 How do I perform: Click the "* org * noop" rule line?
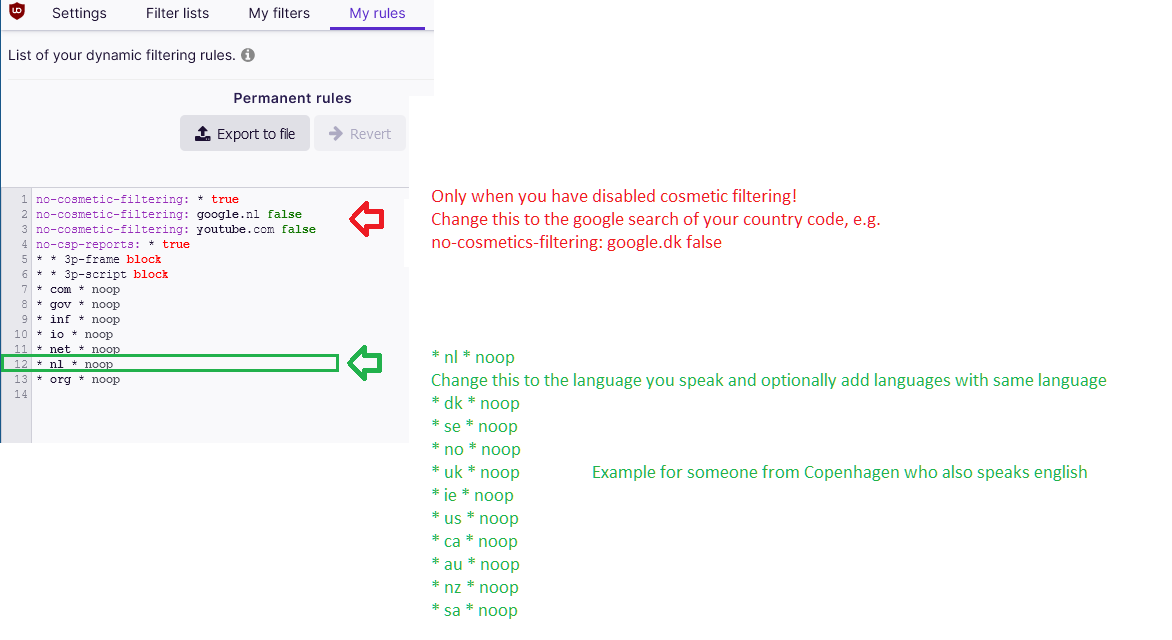tap(78, 379)
